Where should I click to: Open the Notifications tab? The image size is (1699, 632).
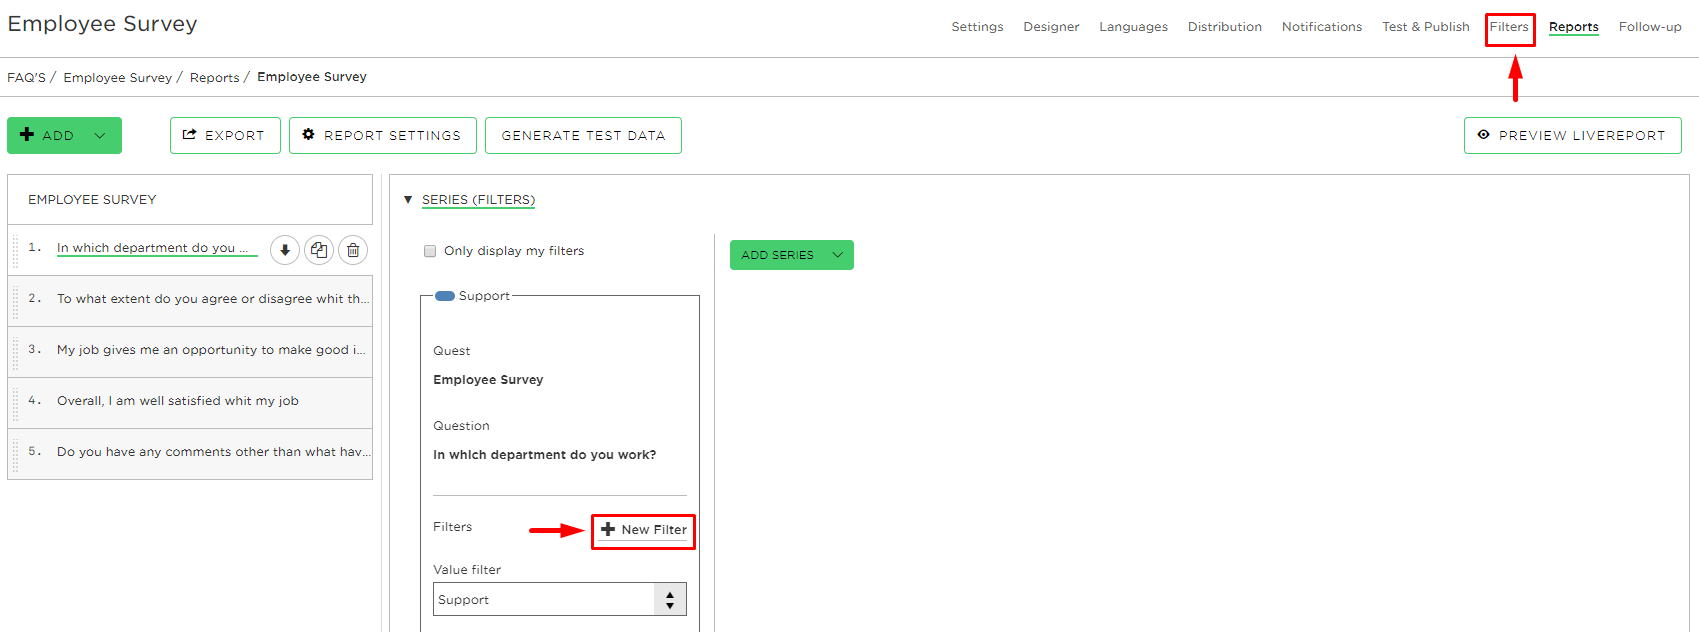point(1321,27)
